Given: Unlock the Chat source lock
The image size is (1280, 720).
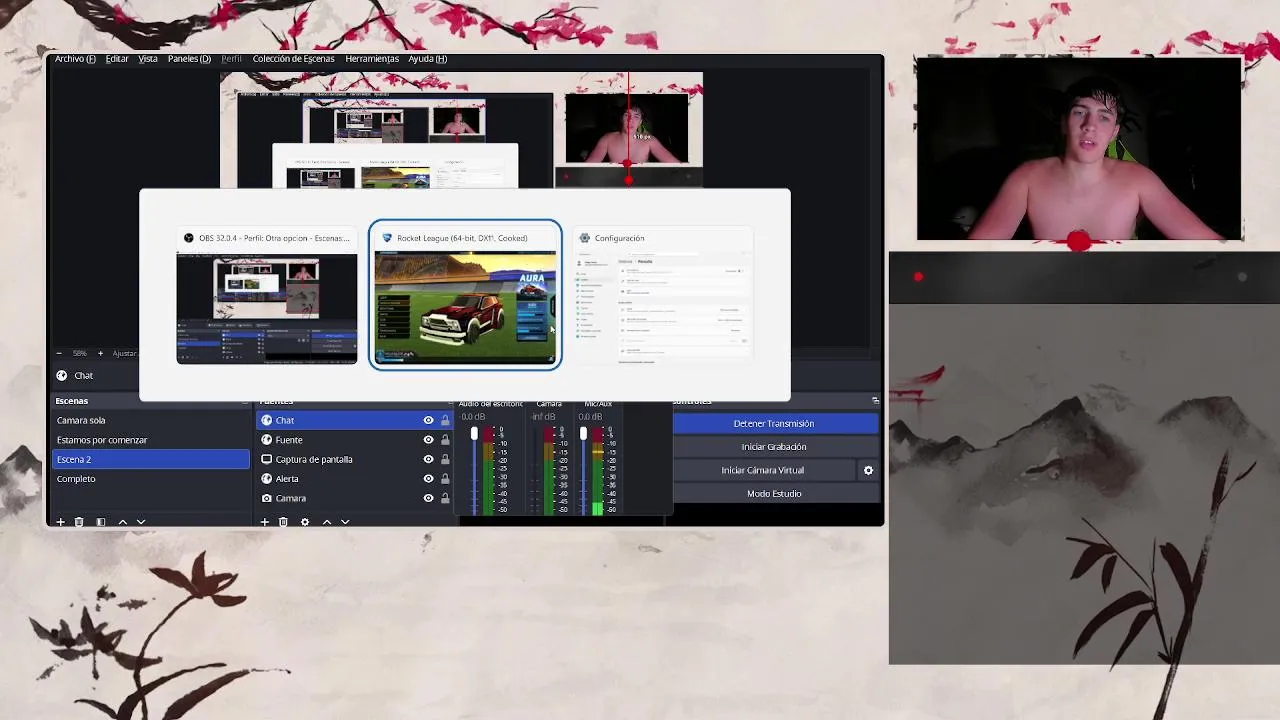Looking at the screenshot, I should [445, 420].
